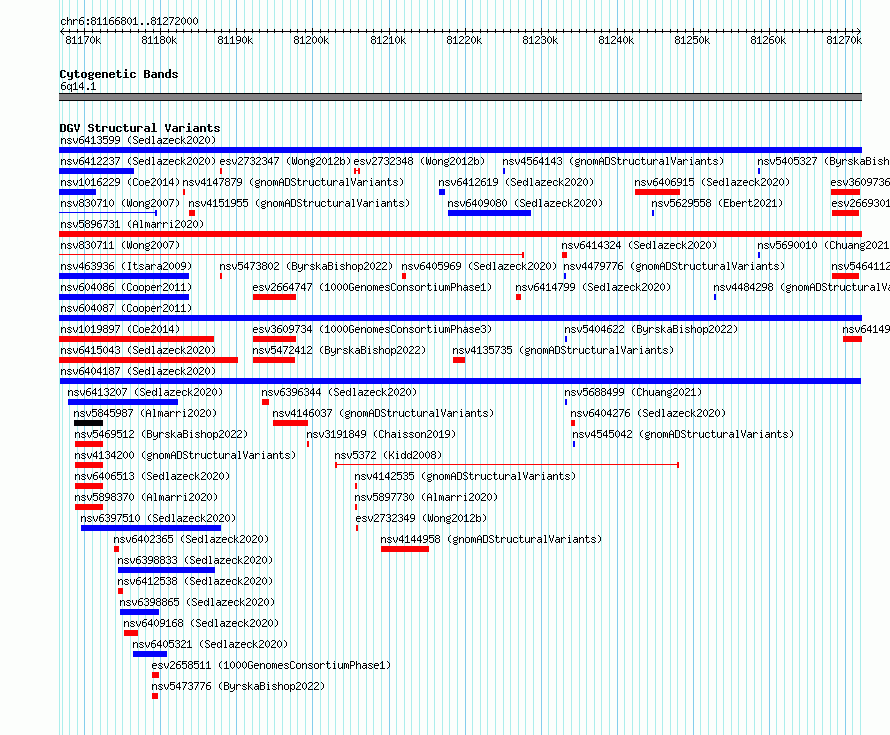
Task: Open nsv6414324 (Sedlazeck2020) variant
Action: click(639, 245)
